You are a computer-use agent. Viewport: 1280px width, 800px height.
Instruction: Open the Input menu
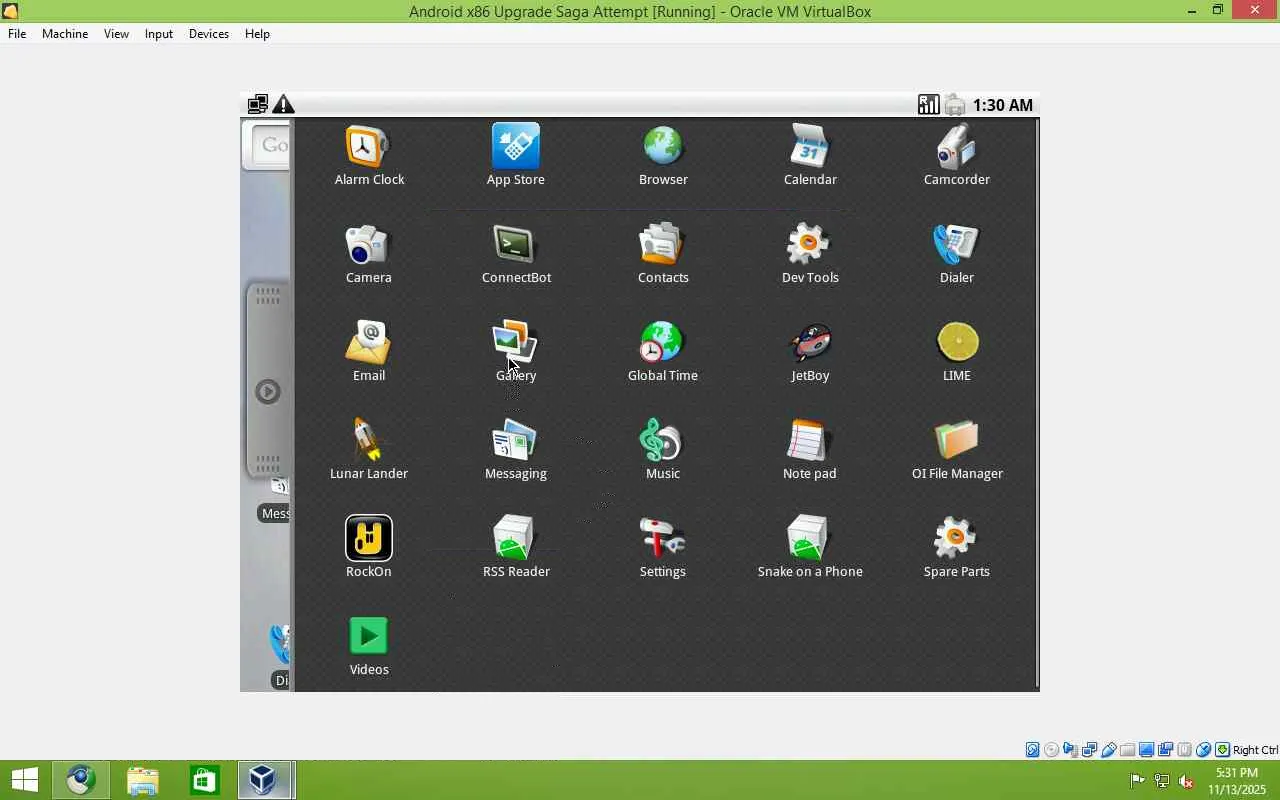(159, 33)
